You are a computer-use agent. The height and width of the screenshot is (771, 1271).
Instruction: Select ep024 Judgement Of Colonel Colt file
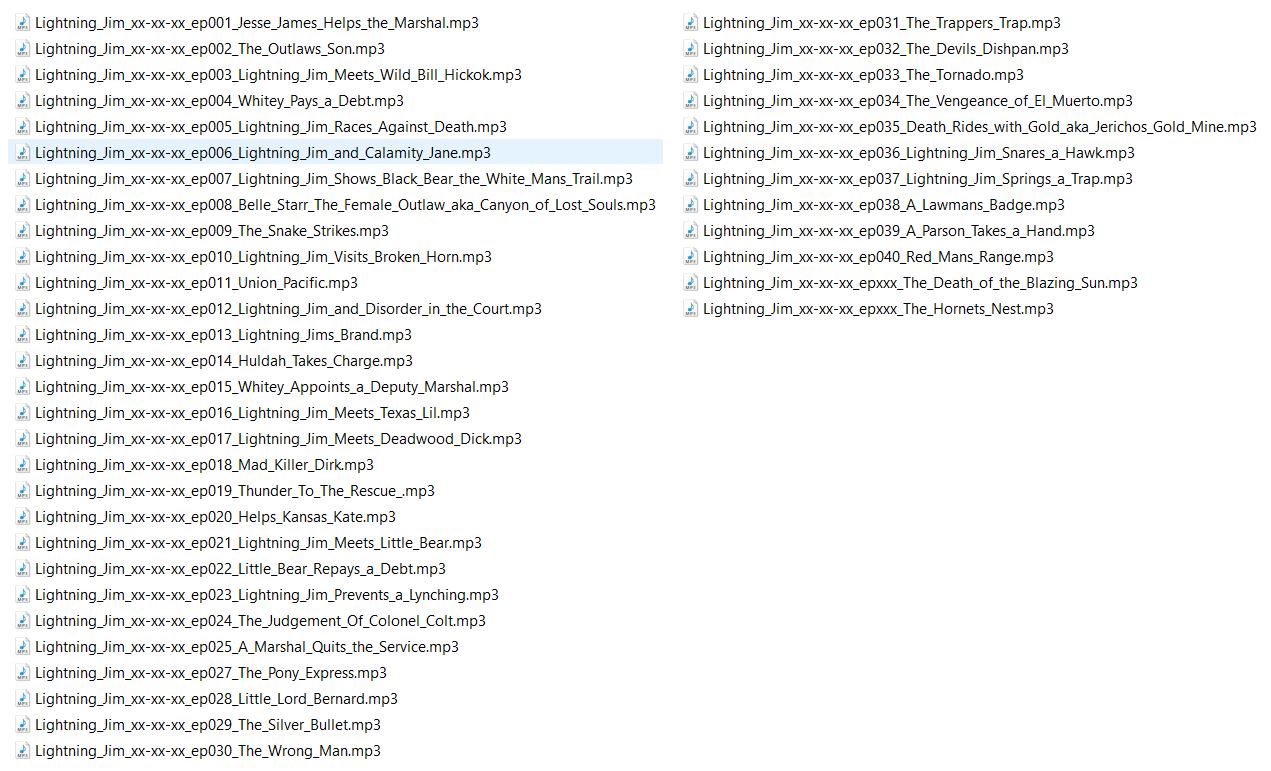[x=260, y=621]
